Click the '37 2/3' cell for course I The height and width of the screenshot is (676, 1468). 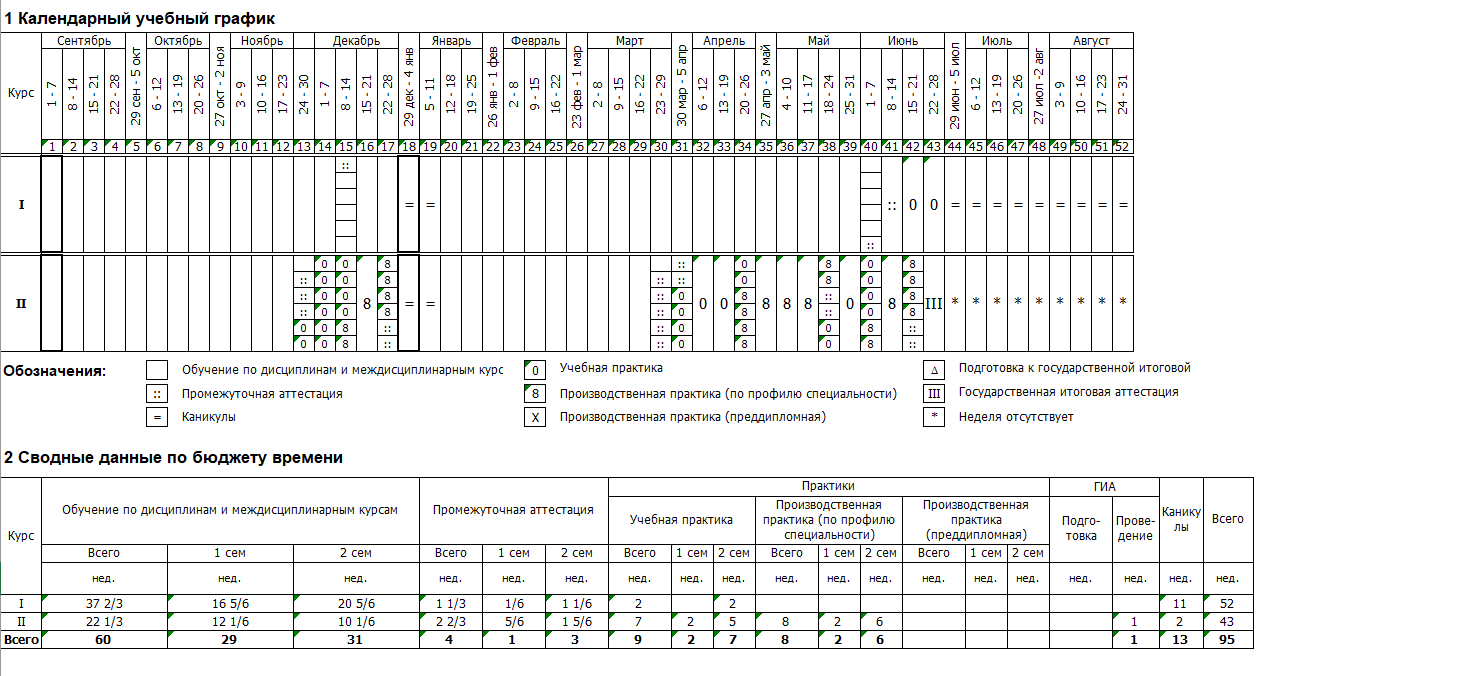point(104,604)
